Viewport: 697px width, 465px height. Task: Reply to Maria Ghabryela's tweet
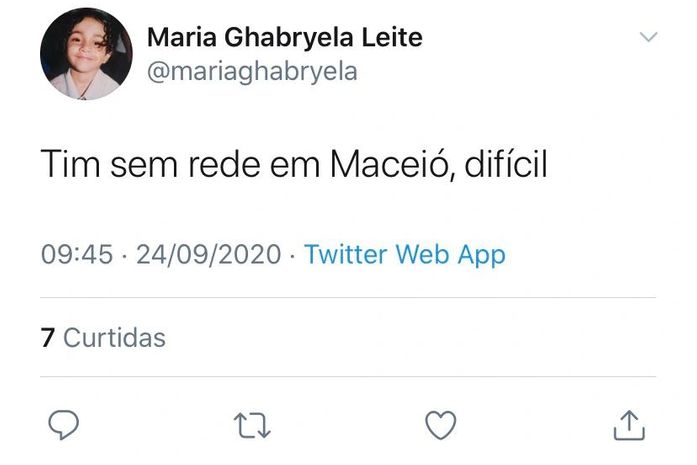(x=64, y=425)
